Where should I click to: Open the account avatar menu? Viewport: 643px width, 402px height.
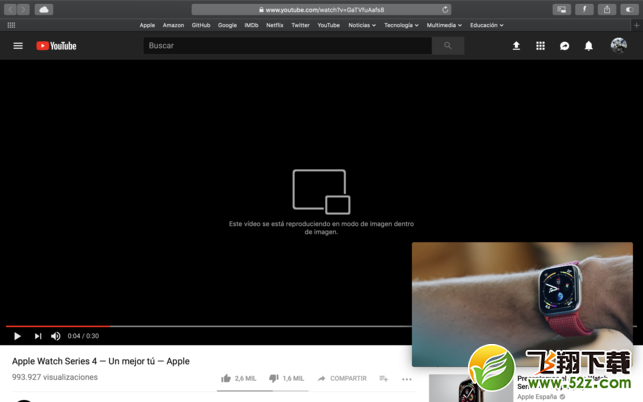[x=618, y=46]
